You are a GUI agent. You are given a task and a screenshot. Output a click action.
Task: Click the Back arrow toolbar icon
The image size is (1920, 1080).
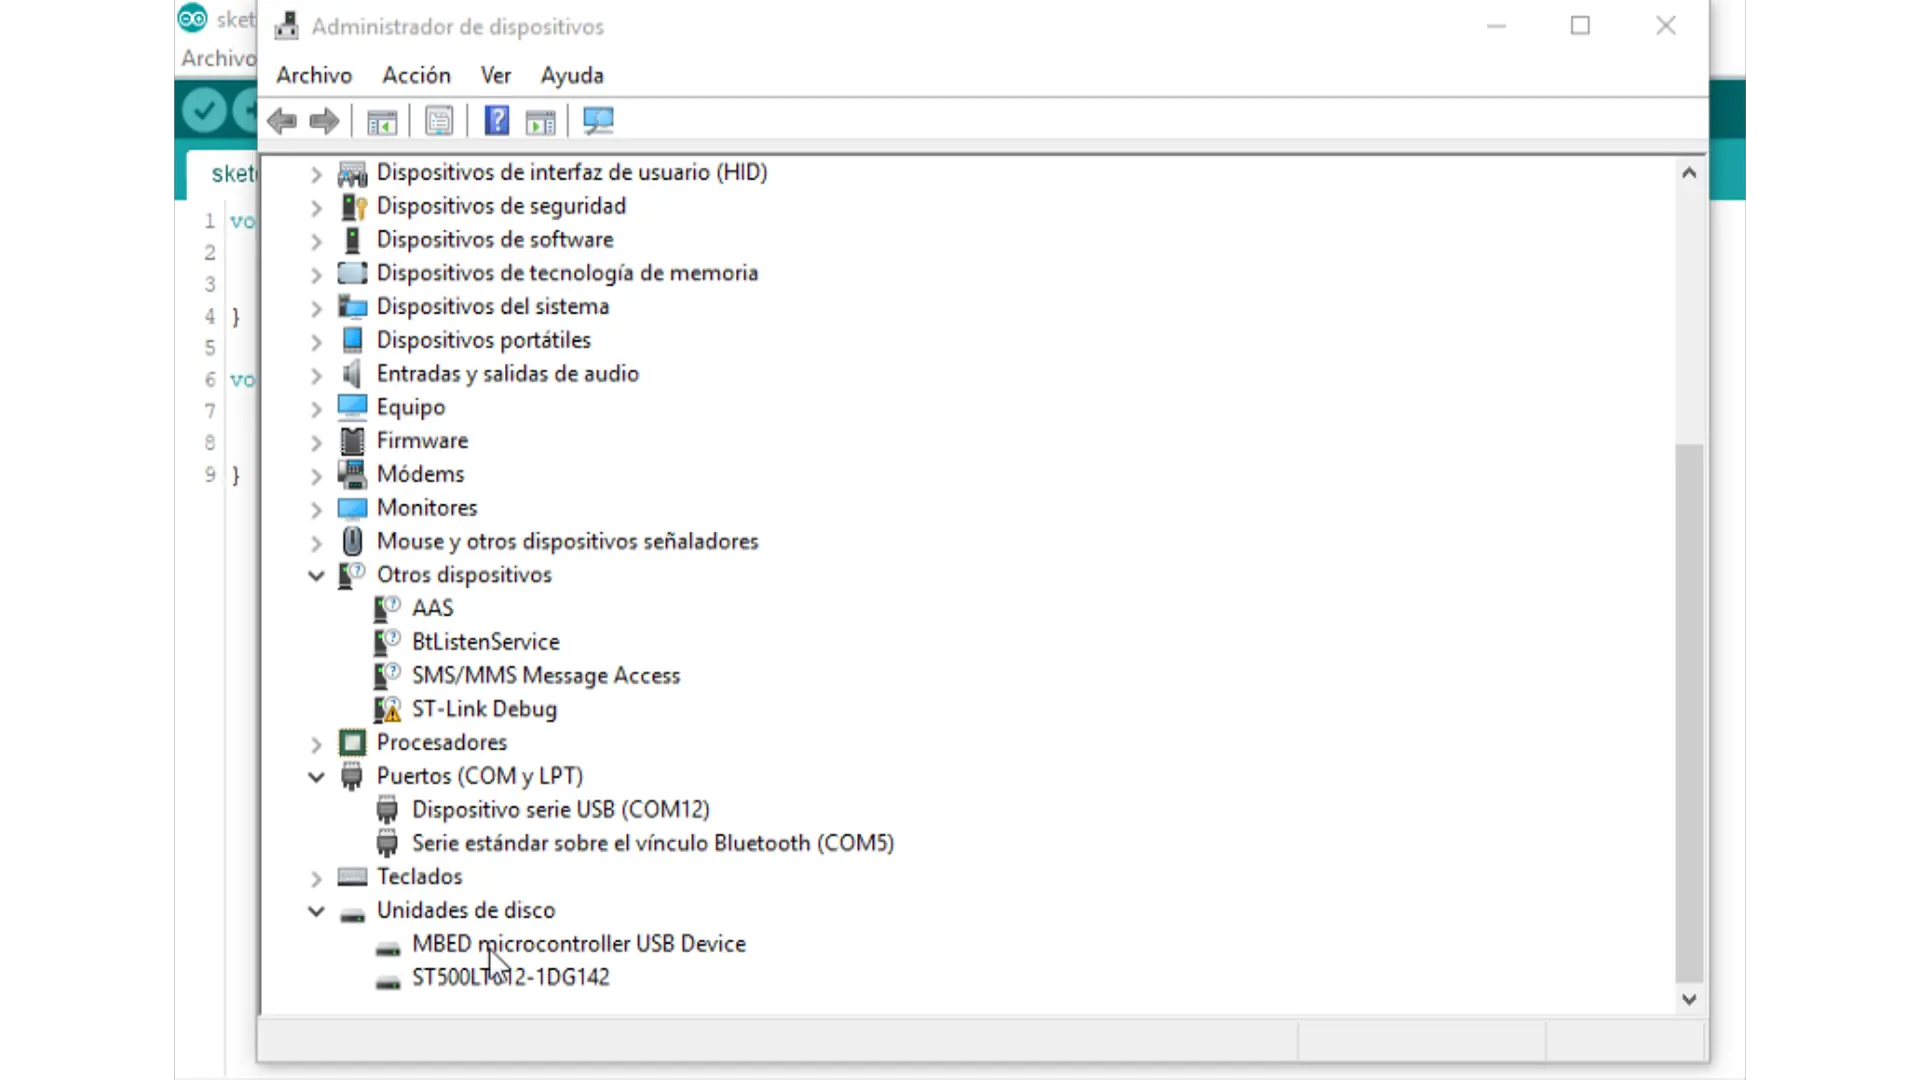point(282,122)
